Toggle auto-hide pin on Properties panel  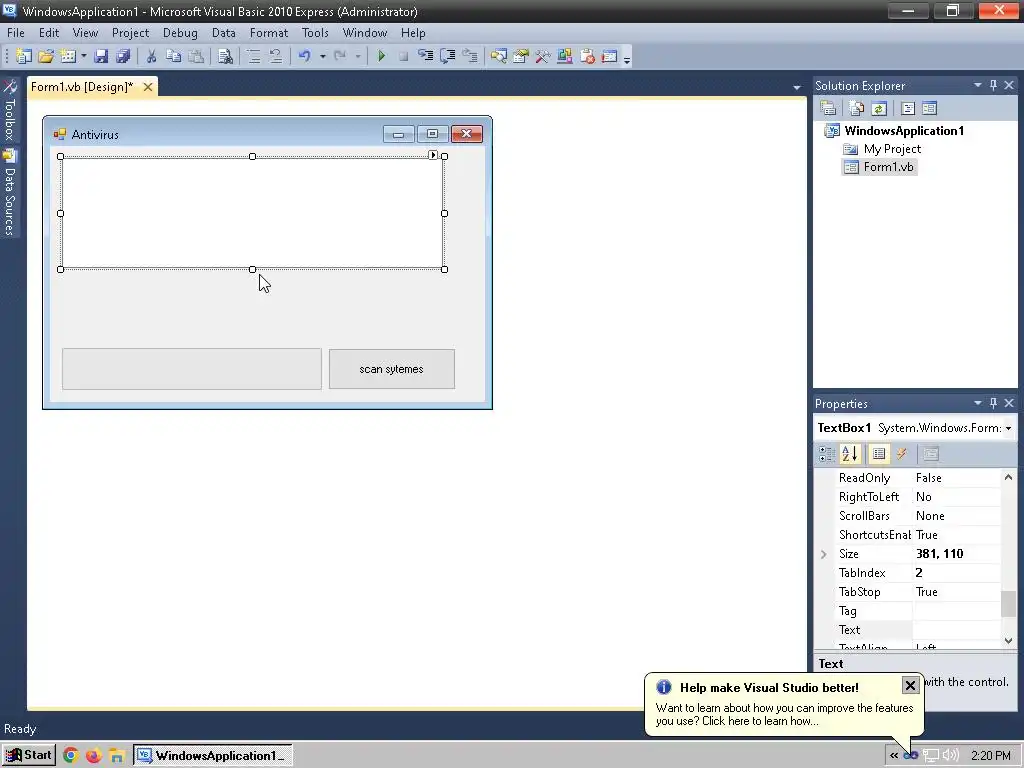tap(993, 403)
